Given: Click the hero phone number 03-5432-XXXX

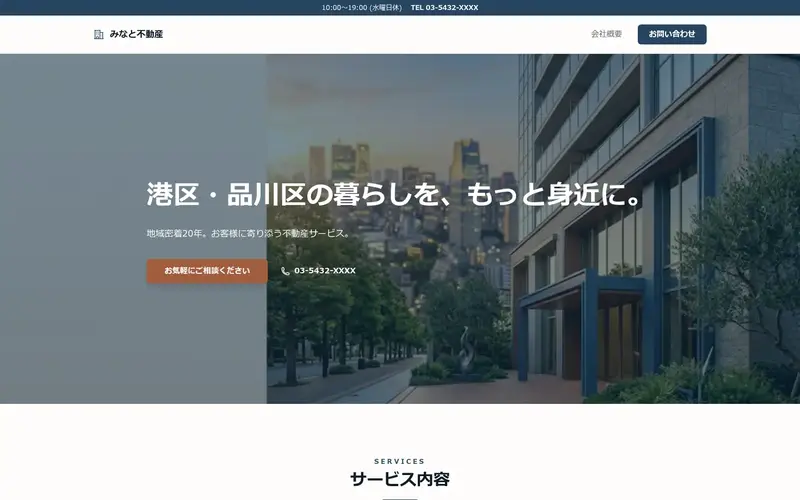Looking at the screenshot, I should click(x=325, y=271).
